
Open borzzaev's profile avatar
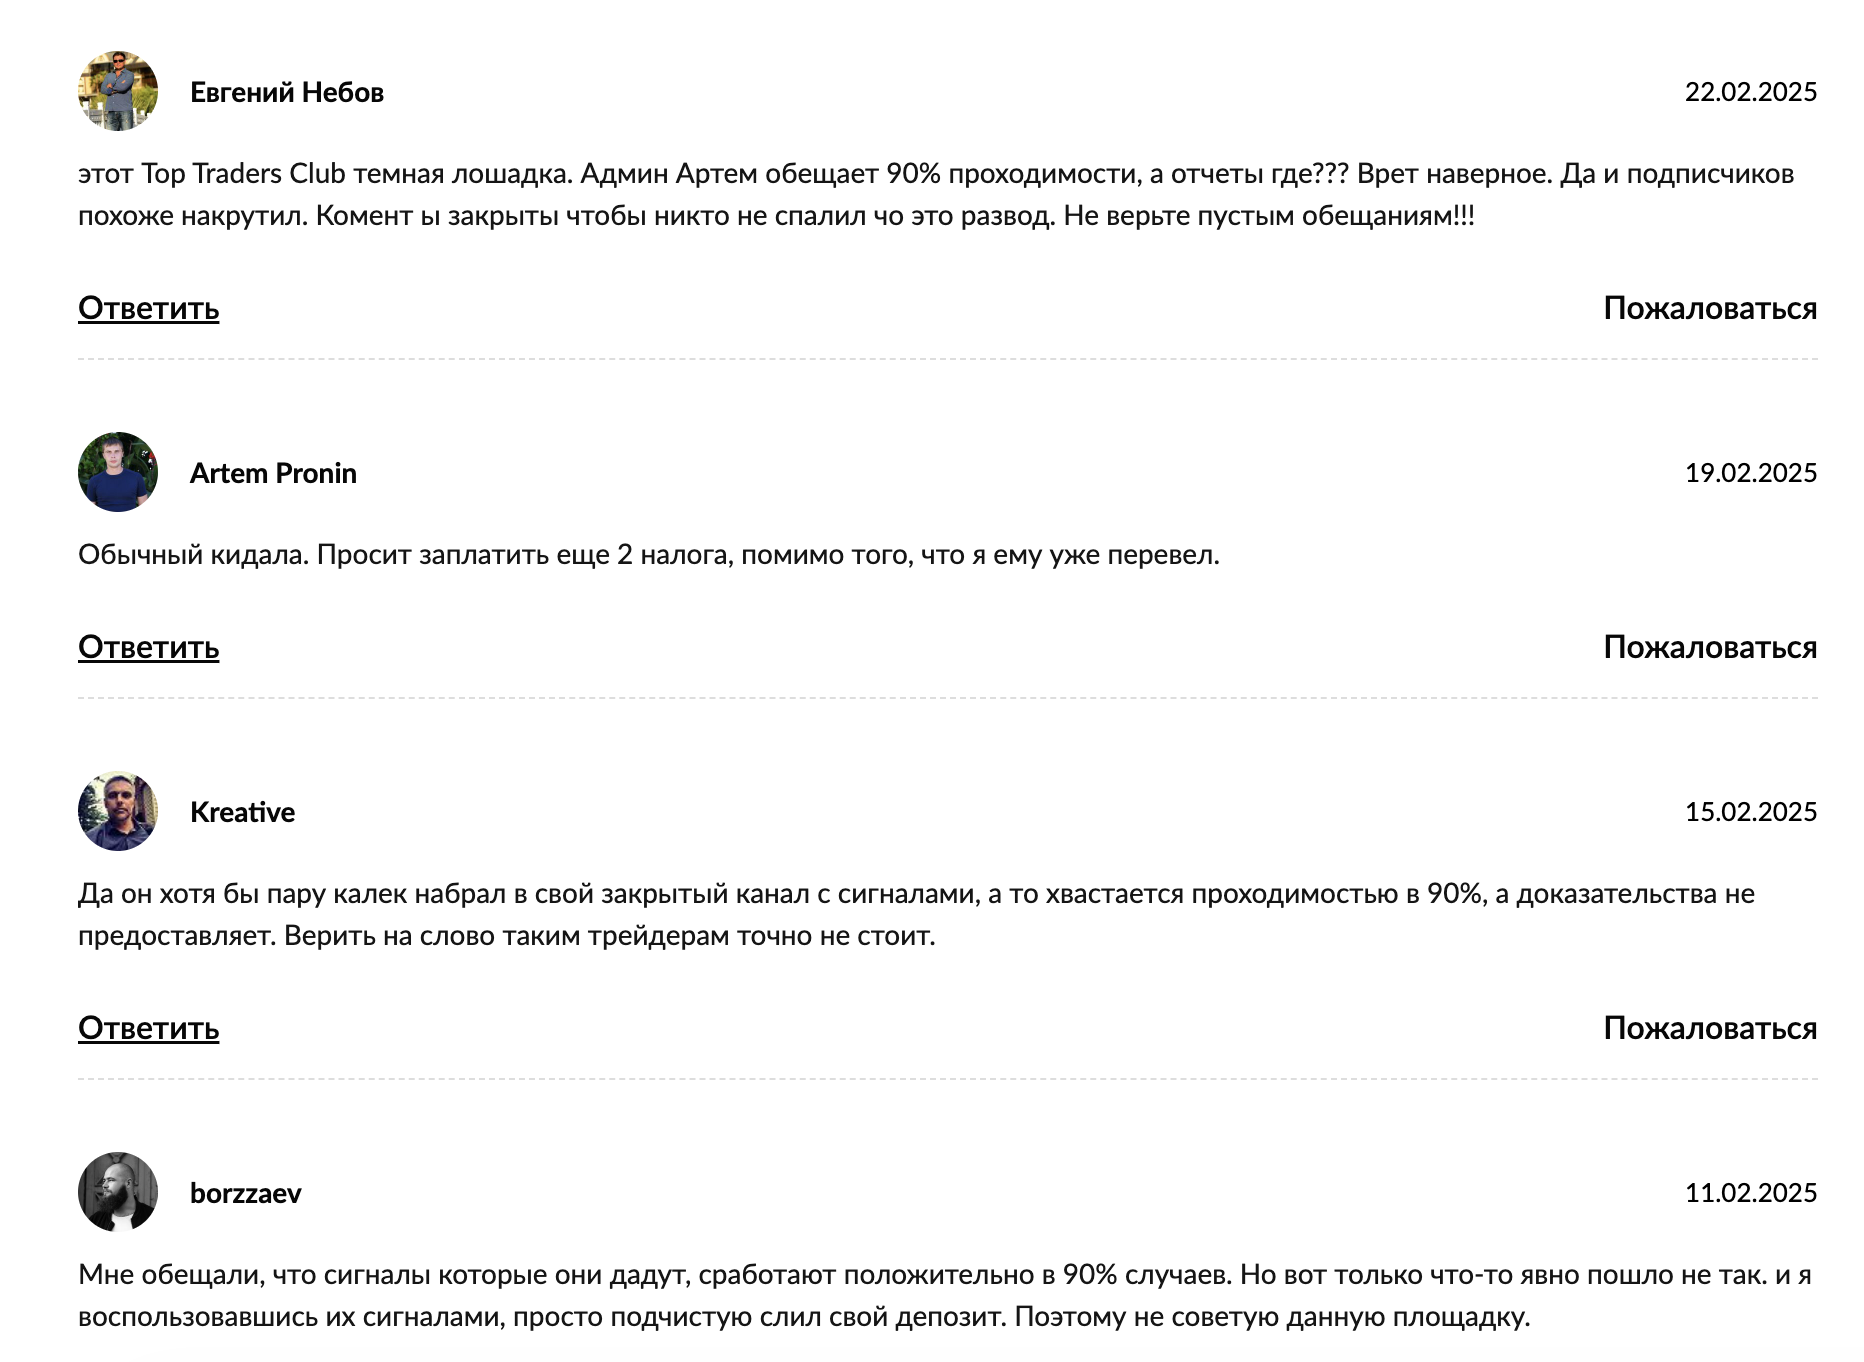[118, 1192]
